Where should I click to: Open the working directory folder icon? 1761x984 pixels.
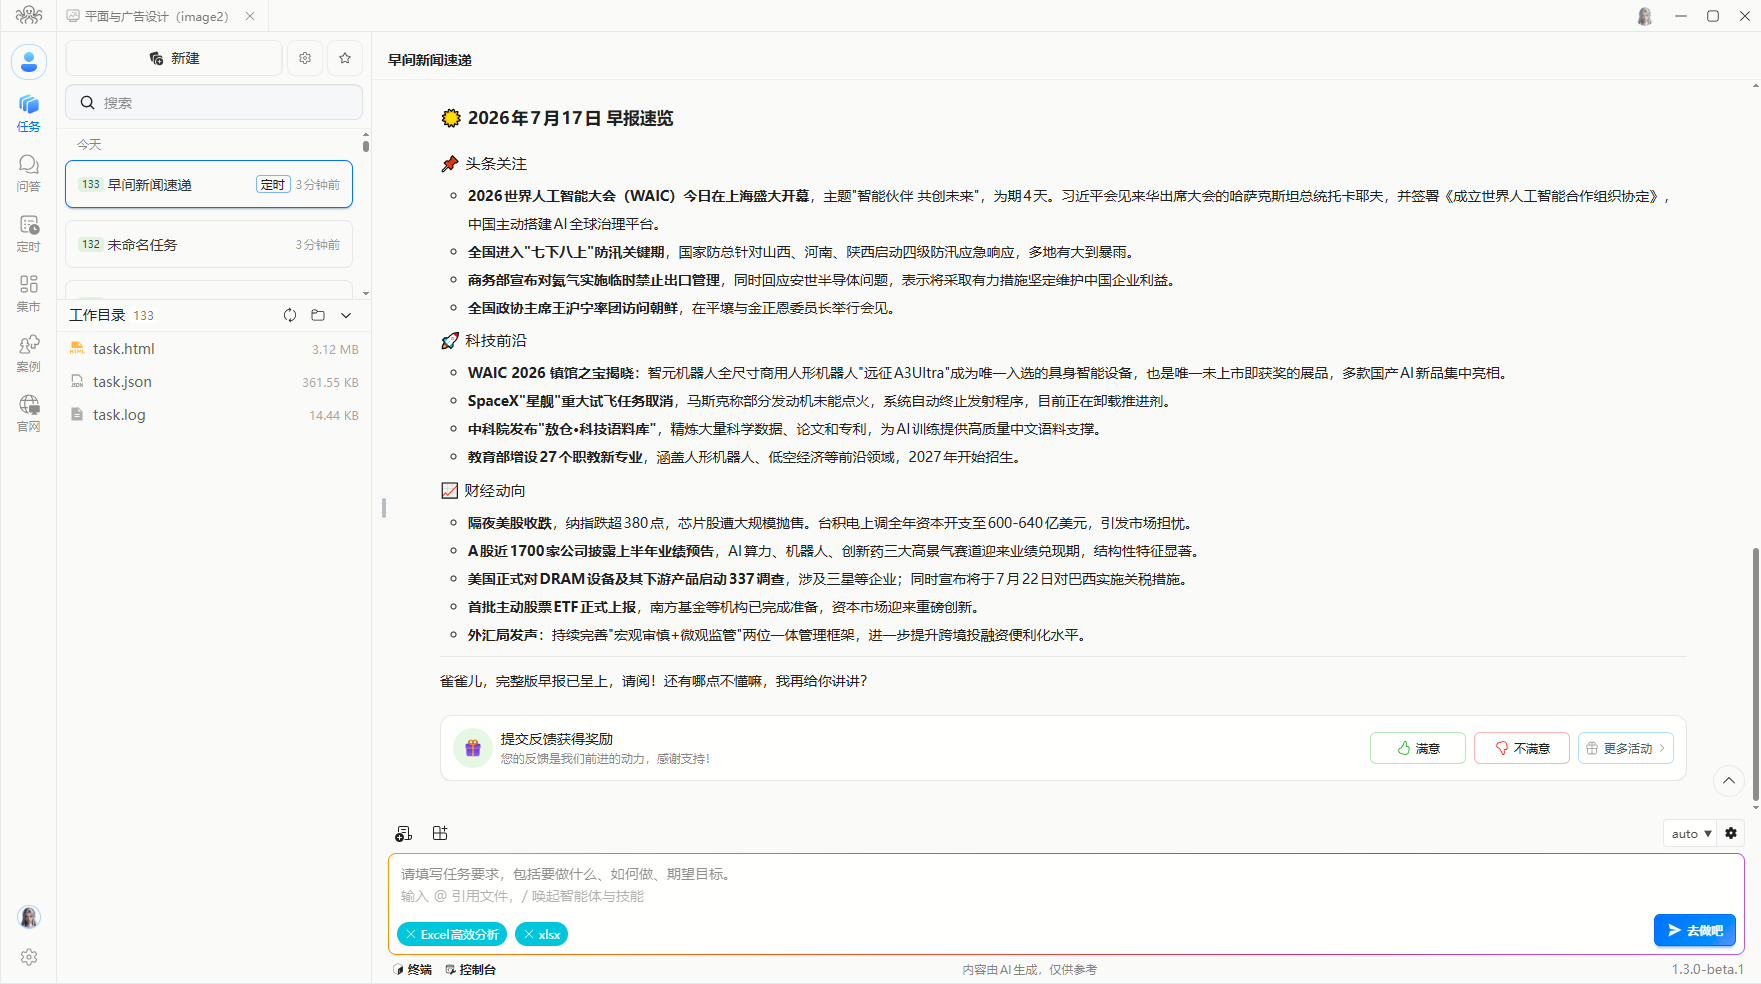click(318, 315)
